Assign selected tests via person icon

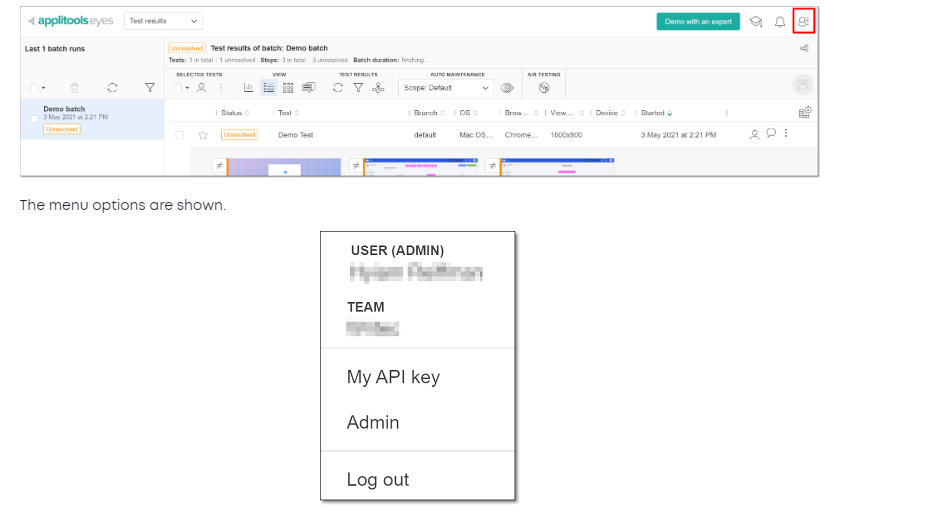pyautogui.click(x=201, y=88)
